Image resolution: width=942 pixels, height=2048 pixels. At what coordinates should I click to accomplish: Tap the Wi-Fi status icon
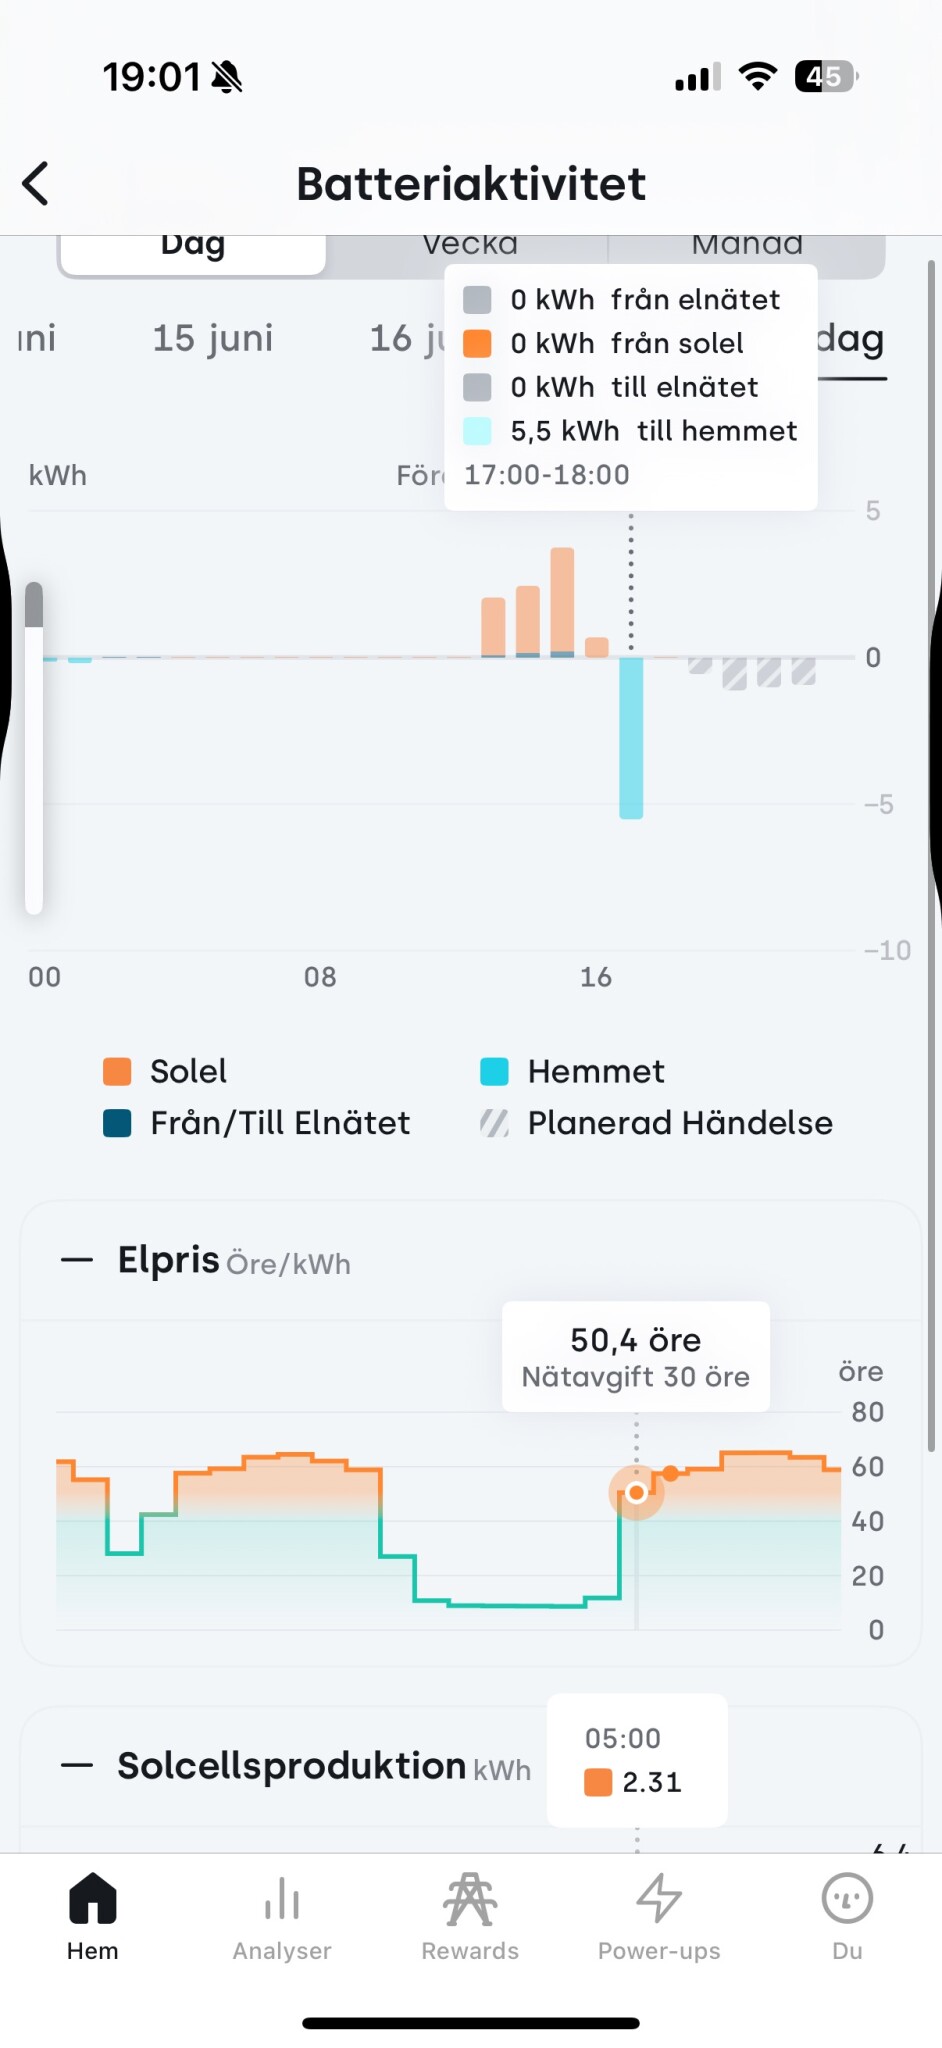coord(758,76)
